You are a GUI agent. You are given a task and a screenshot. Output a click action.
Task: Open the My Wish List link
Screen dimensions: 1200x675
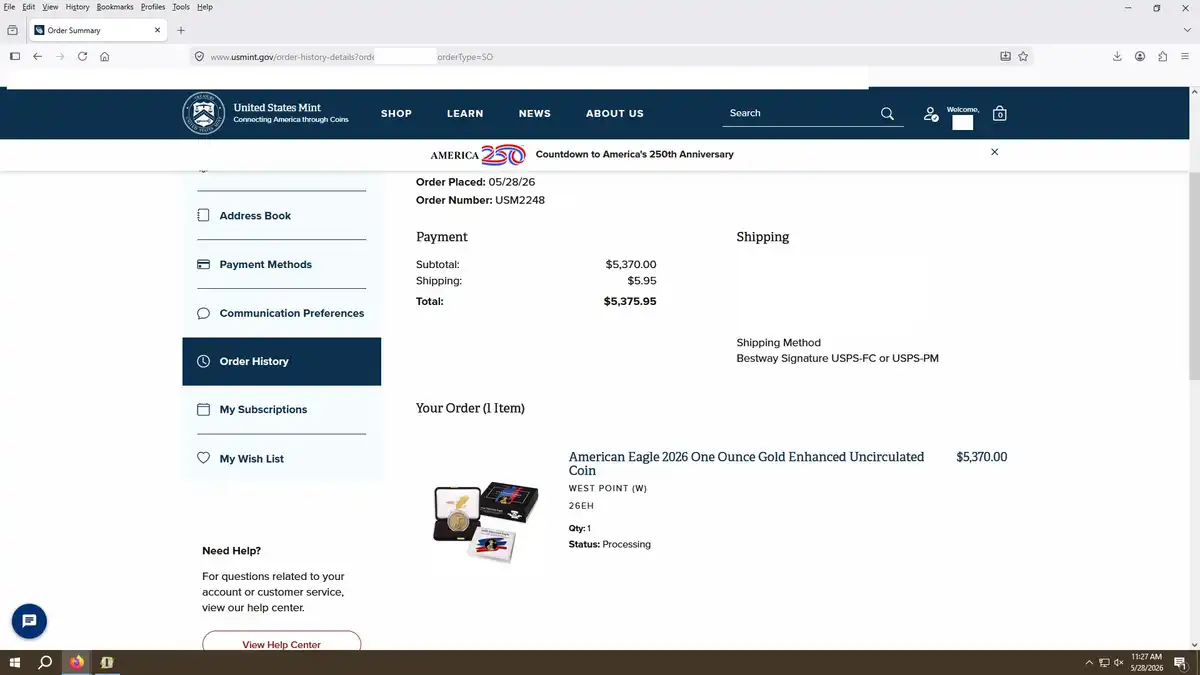tap(252, 459)
